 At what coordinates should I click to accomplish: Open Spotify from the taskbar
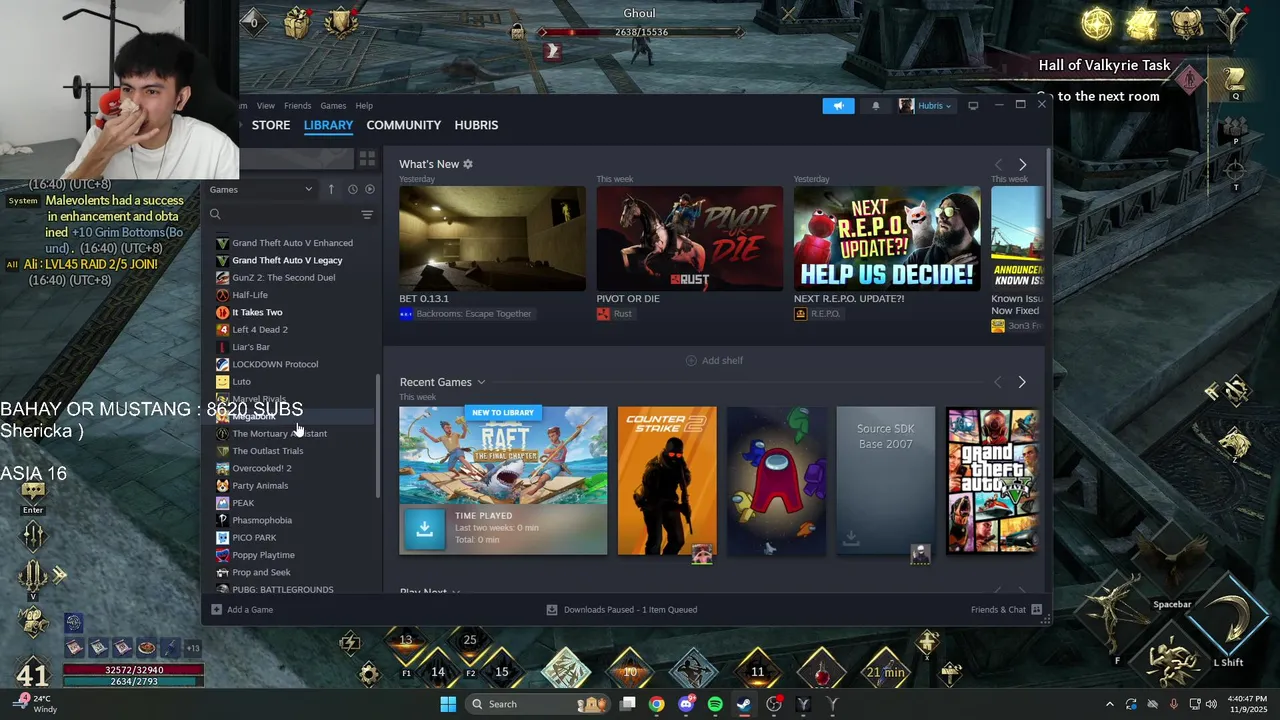(715, 704)
